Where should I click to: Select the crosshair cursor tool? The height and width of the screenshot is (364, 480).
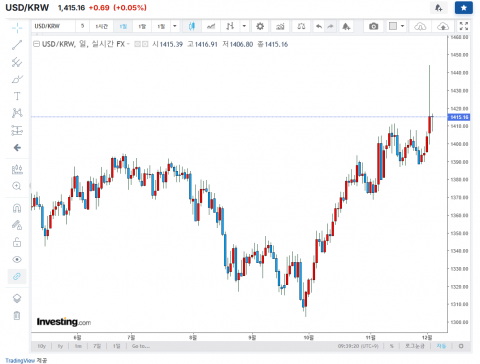pos(17,28)
